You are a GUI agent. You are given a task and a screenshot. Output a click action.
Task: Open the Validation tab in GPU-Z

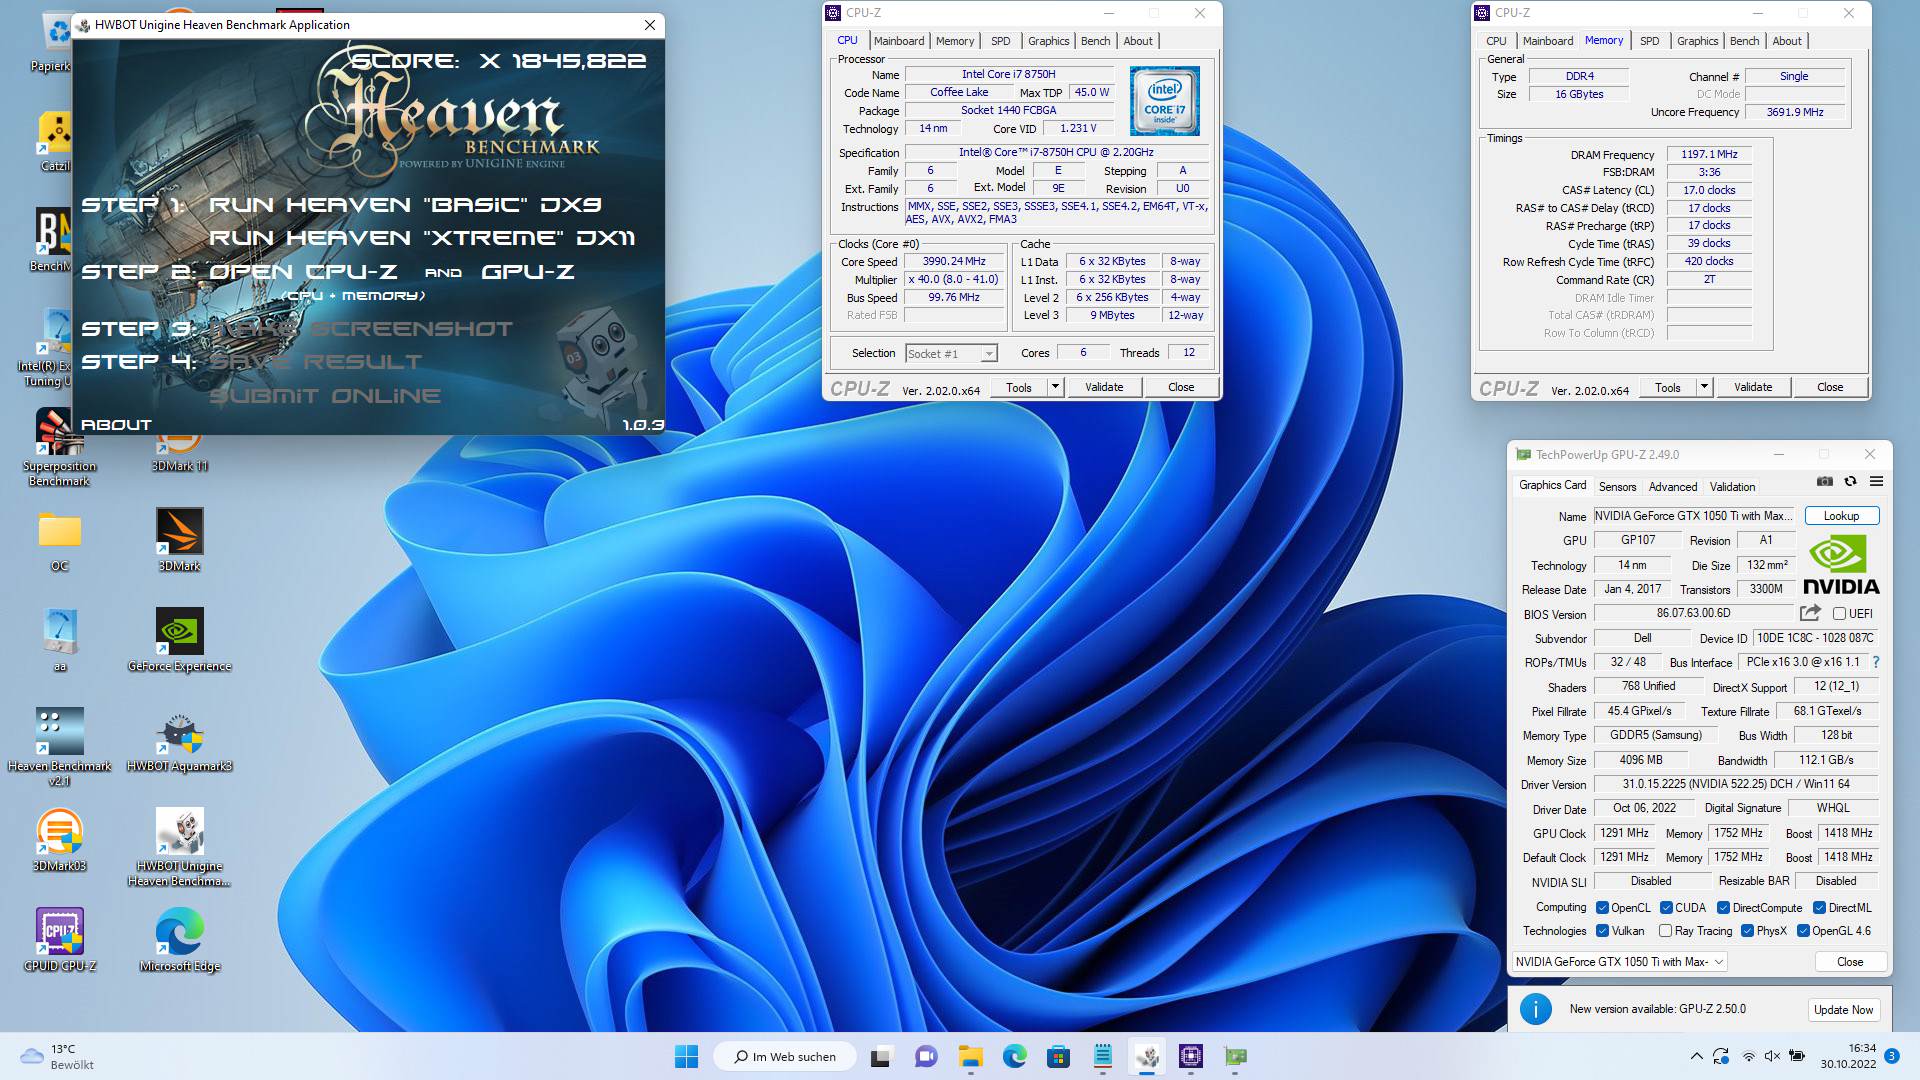click(1732, 487)
